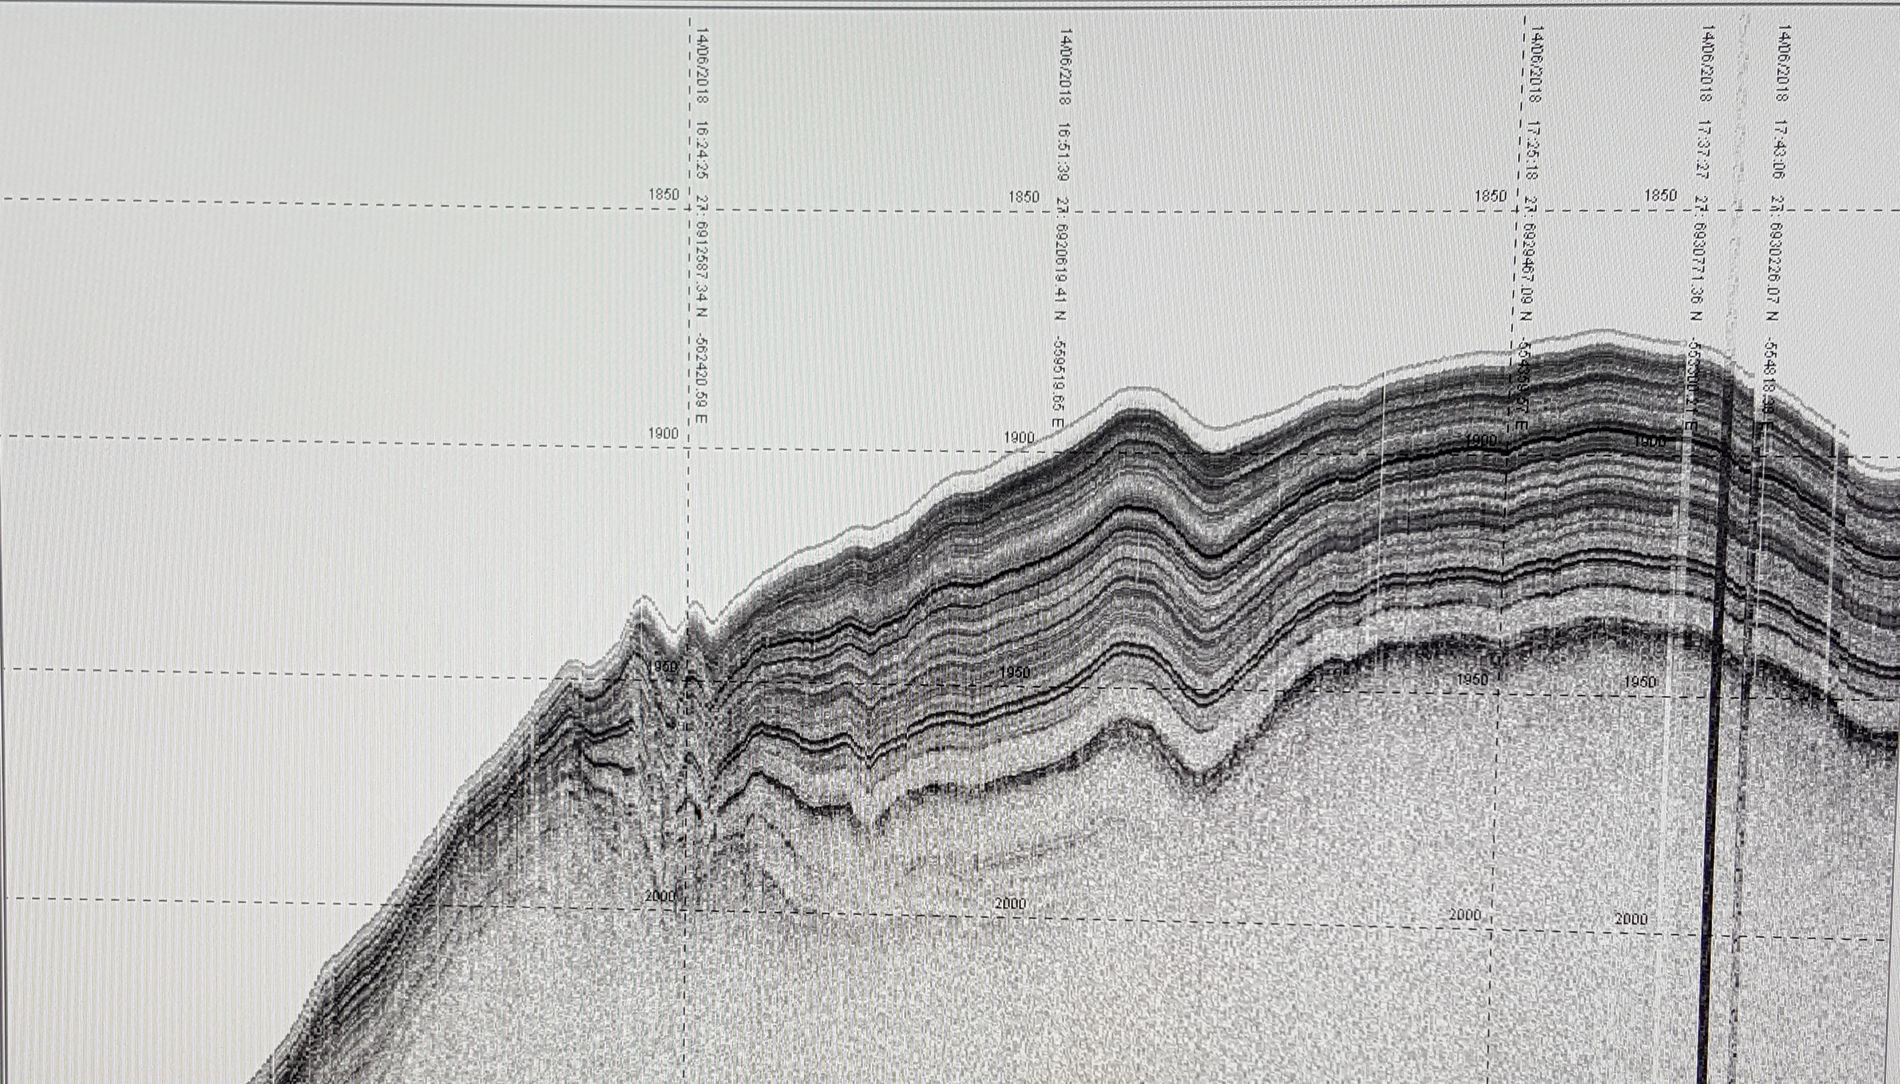Click the 1950 depth label near 17:25:18 marker

tap(1471, 679)
